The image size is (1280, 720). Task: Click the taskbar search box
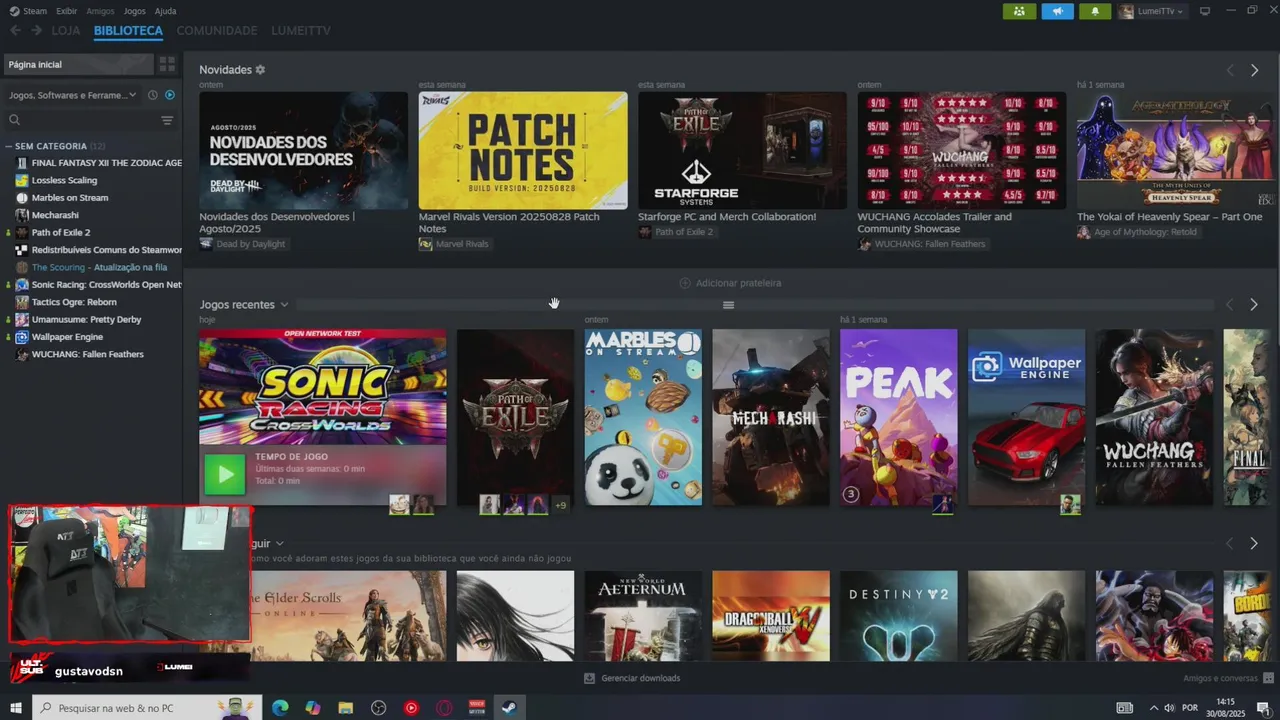pyautogui.click(x=148, y=708)
